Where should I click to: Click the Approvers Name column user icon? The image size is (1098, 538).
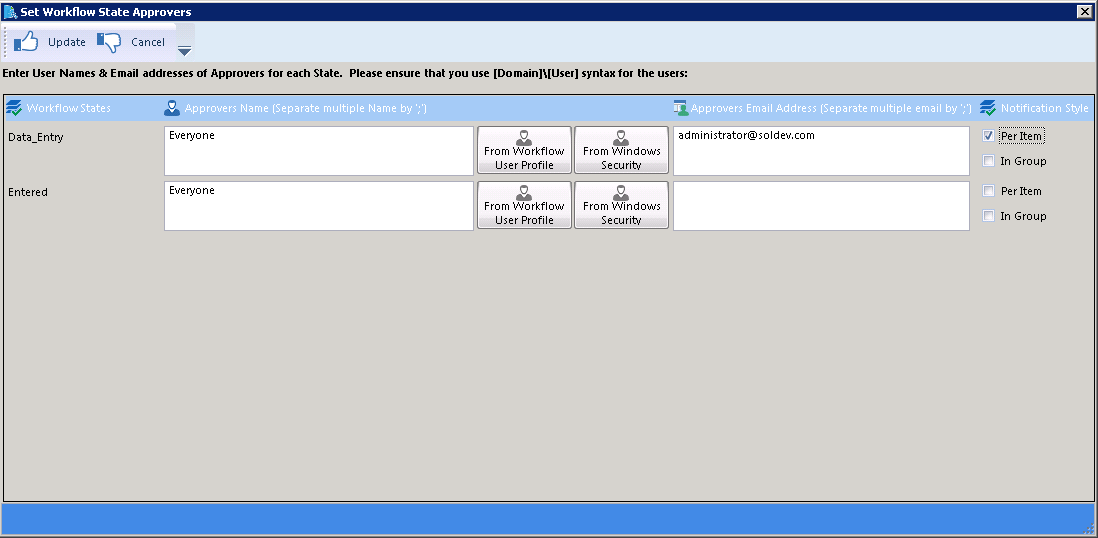click(172, 108)
